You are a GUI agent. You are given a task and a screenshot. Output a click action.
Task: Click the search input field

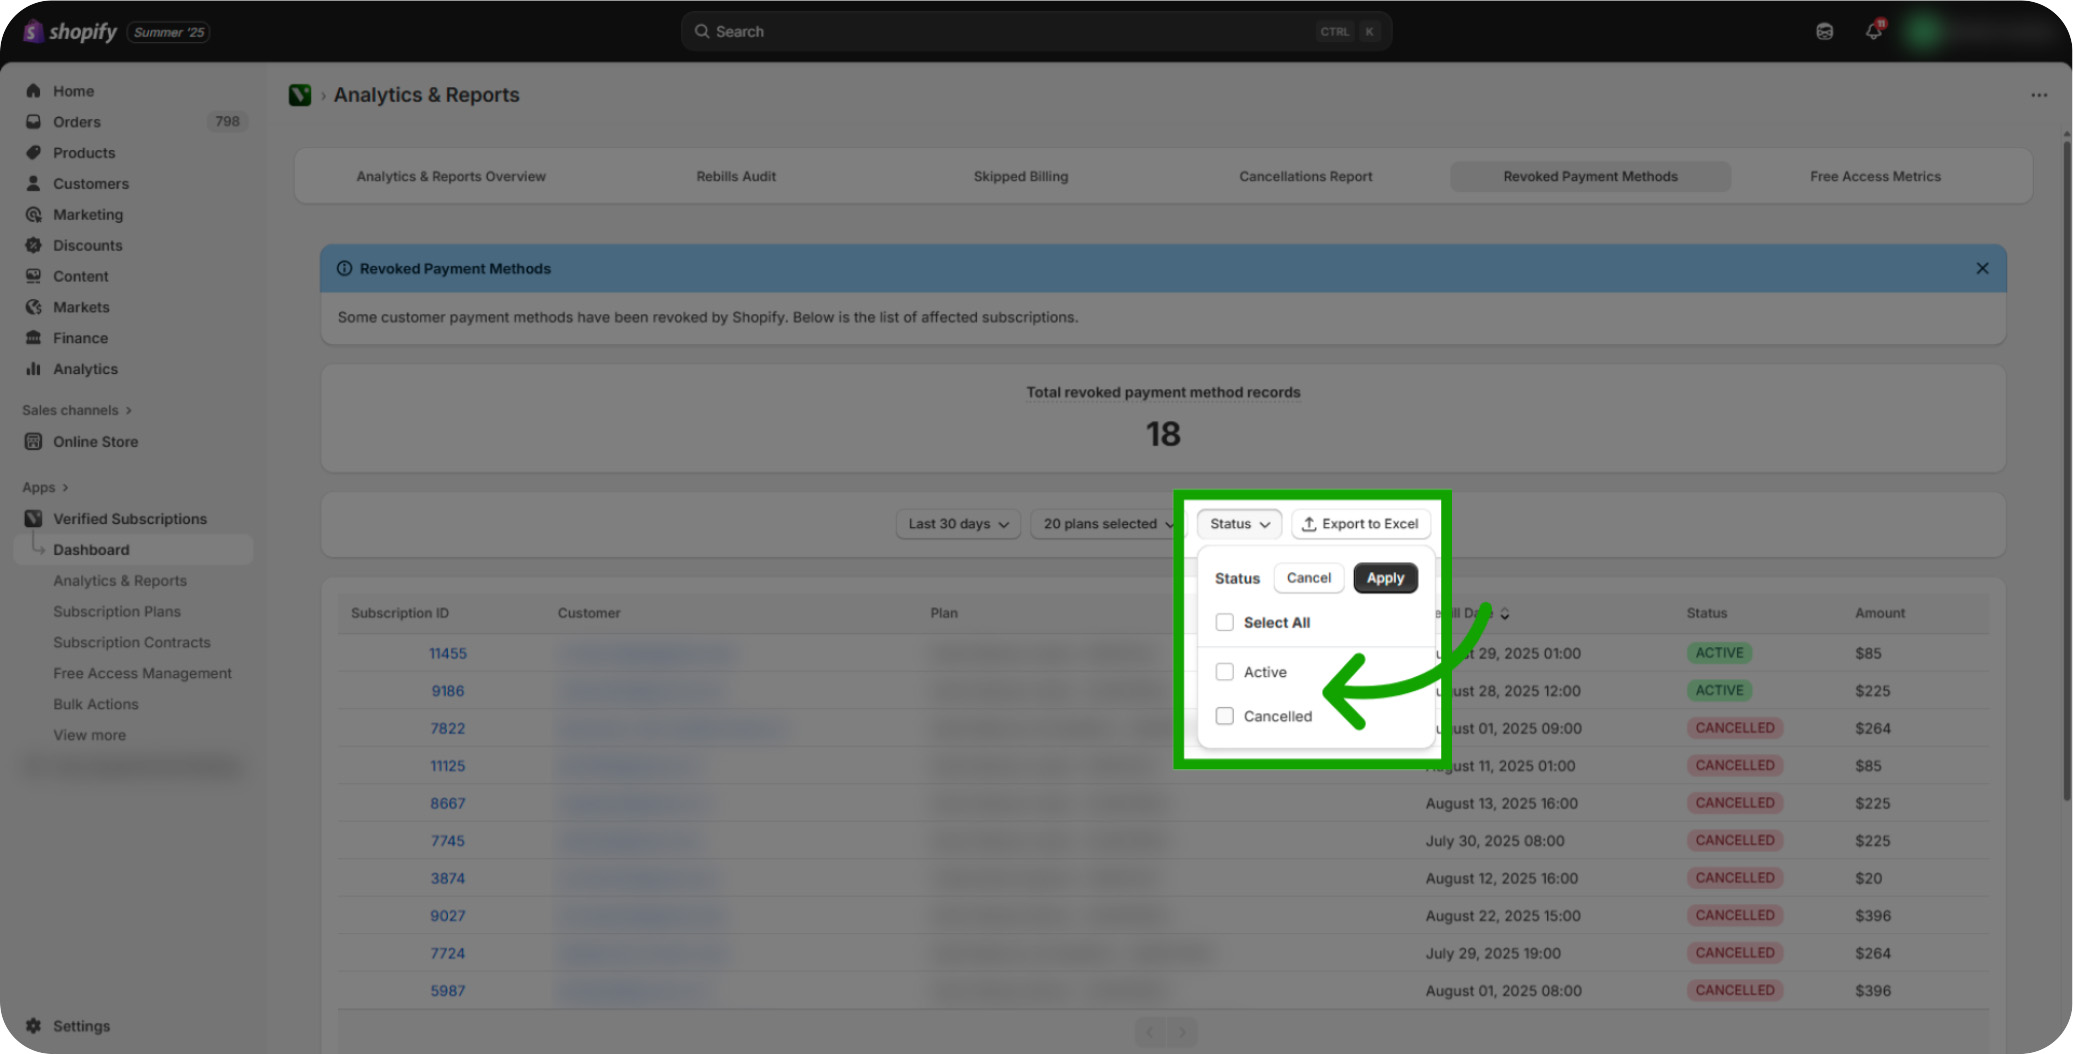click(1036, 32)
